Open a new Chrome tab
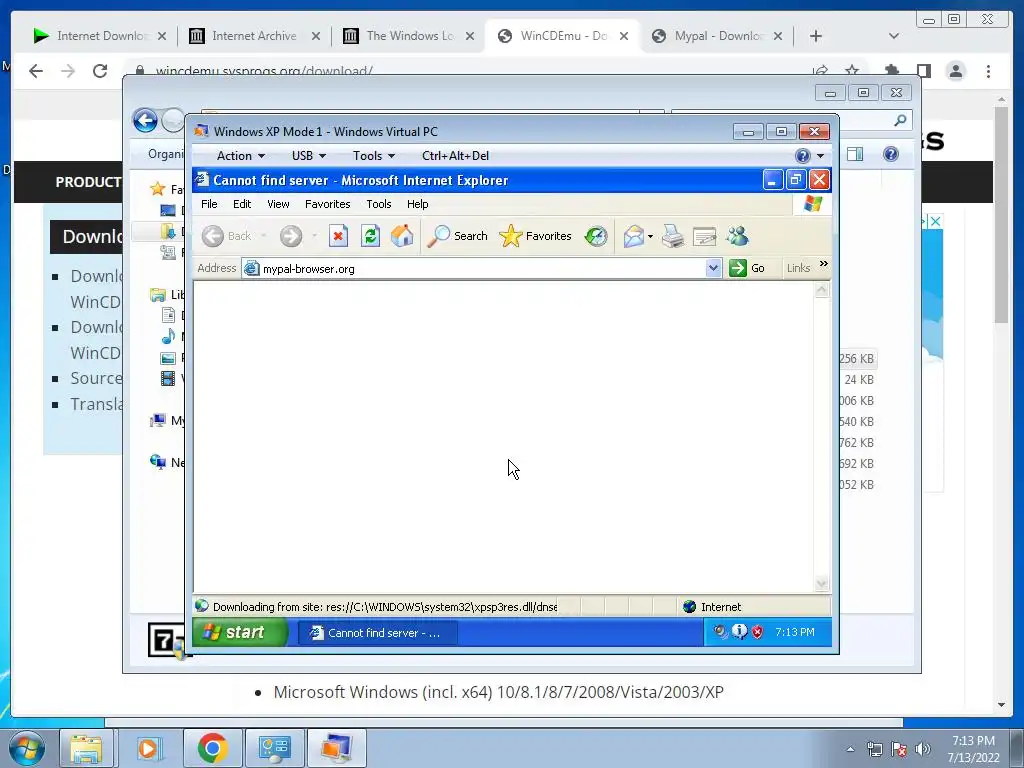The height and width of the screenshot is (768, 1024). [815, 36]
